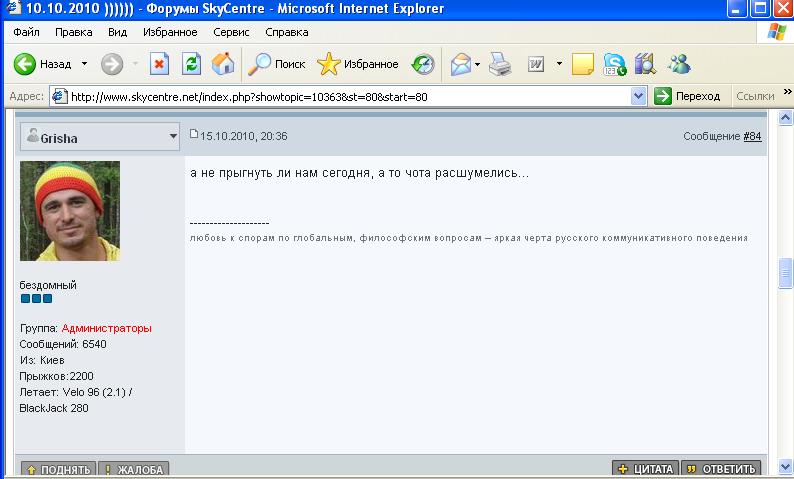
Task: Click the user rank pips
Action: tap(36, 299)
